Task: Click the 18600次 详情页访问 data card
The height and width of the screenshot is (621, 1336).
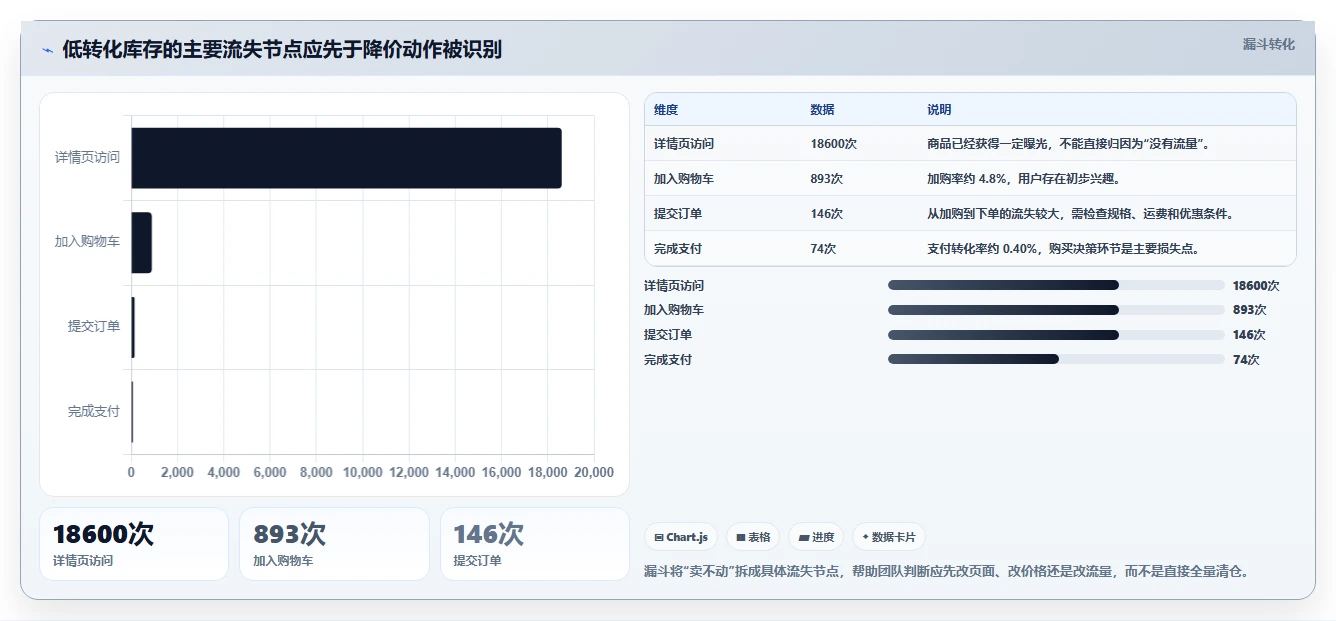Action: pos(134,544)
